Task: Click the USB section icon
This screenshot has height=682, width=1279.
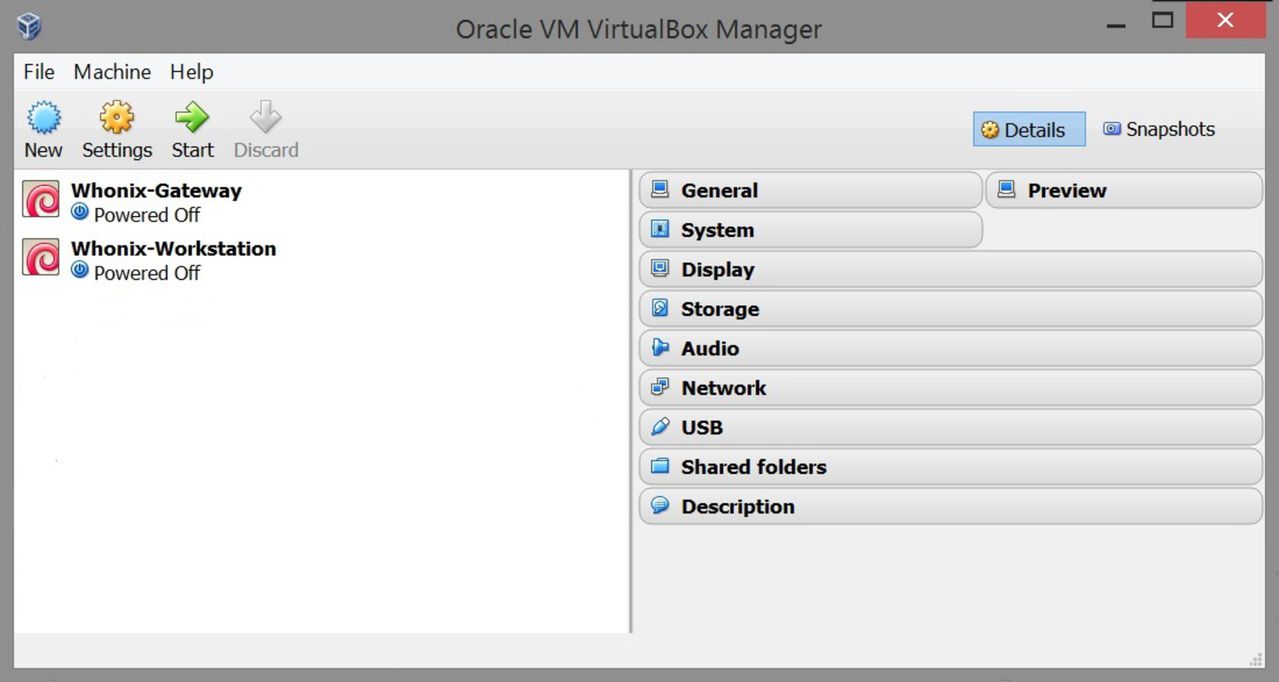Action: [x=660, y=427]
